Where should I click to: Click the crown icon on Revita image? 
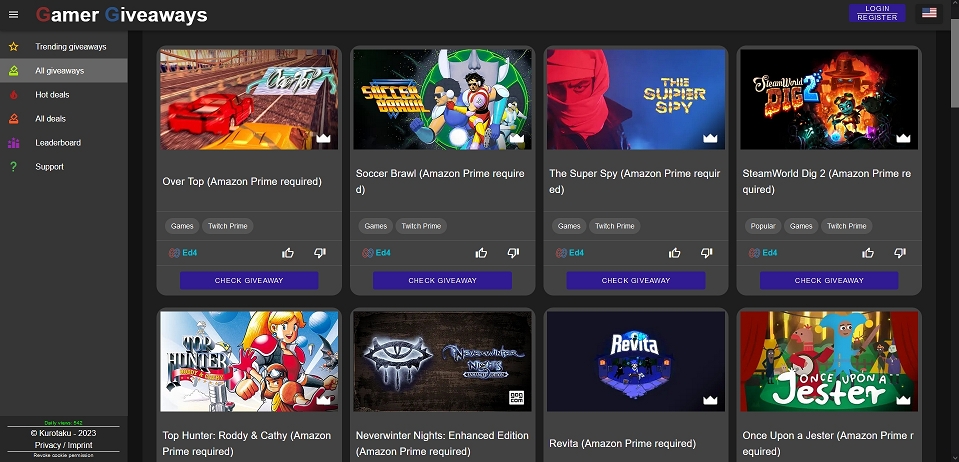coord(710,400)
